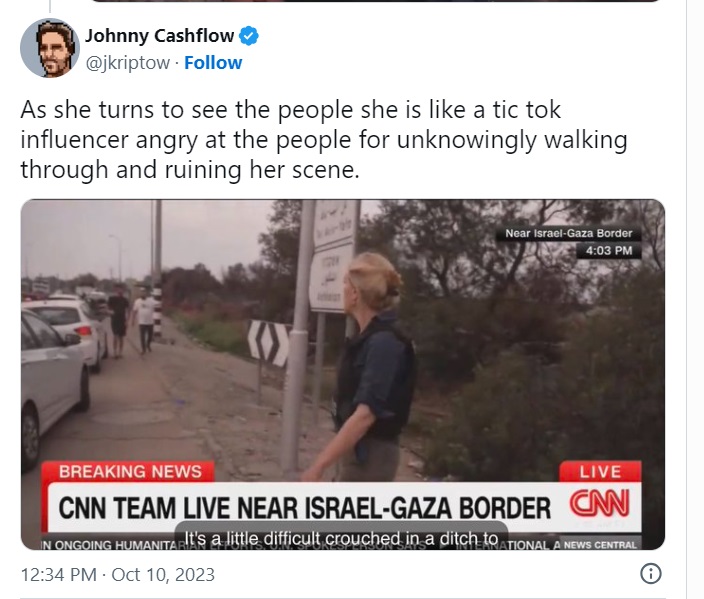
Task: Click the CNN TEAM LIVE headline
Action: click(304, 508)
